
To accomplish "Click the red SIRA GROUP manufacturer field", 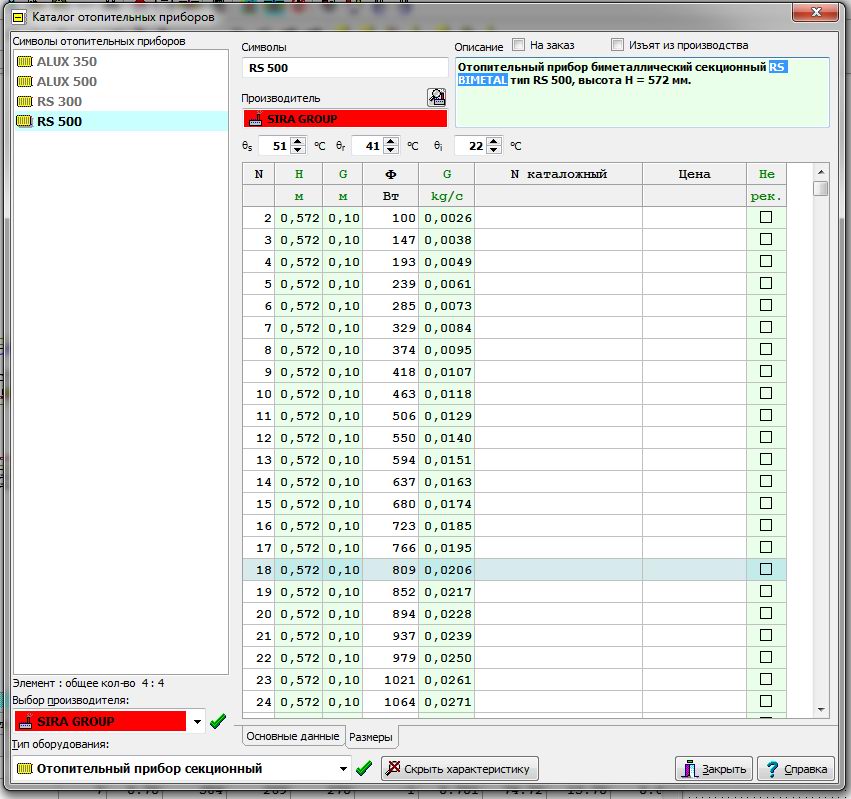I will [345, 119].
